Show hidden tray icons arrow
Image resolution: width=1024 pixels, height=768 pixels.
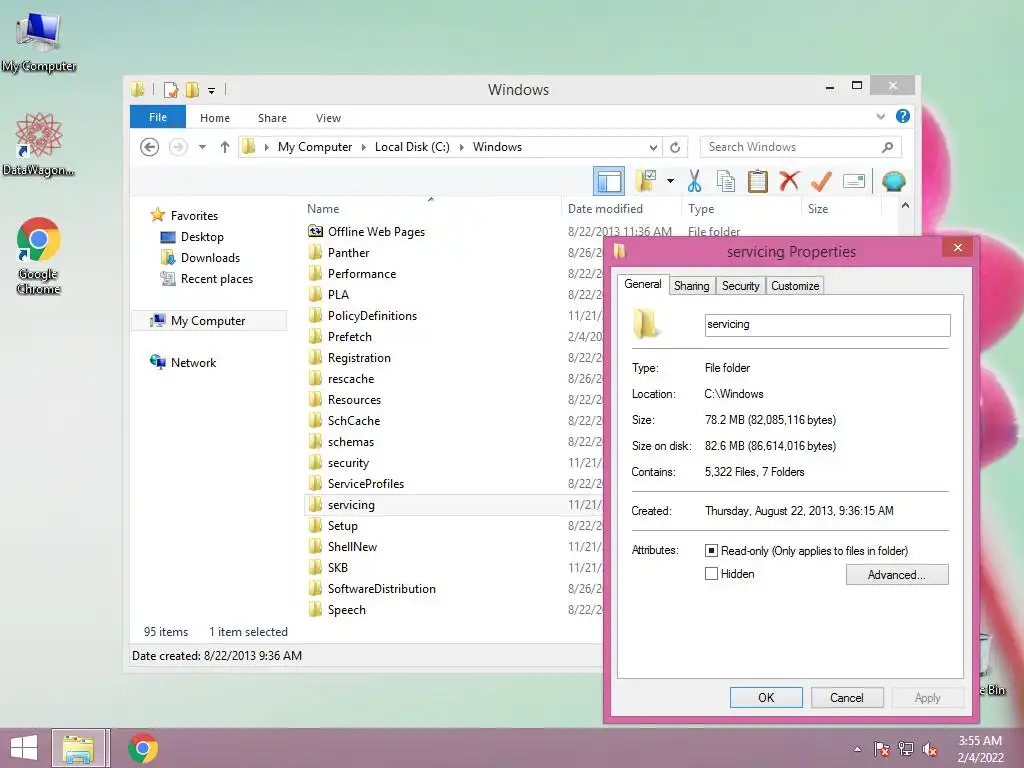[857, 749]
